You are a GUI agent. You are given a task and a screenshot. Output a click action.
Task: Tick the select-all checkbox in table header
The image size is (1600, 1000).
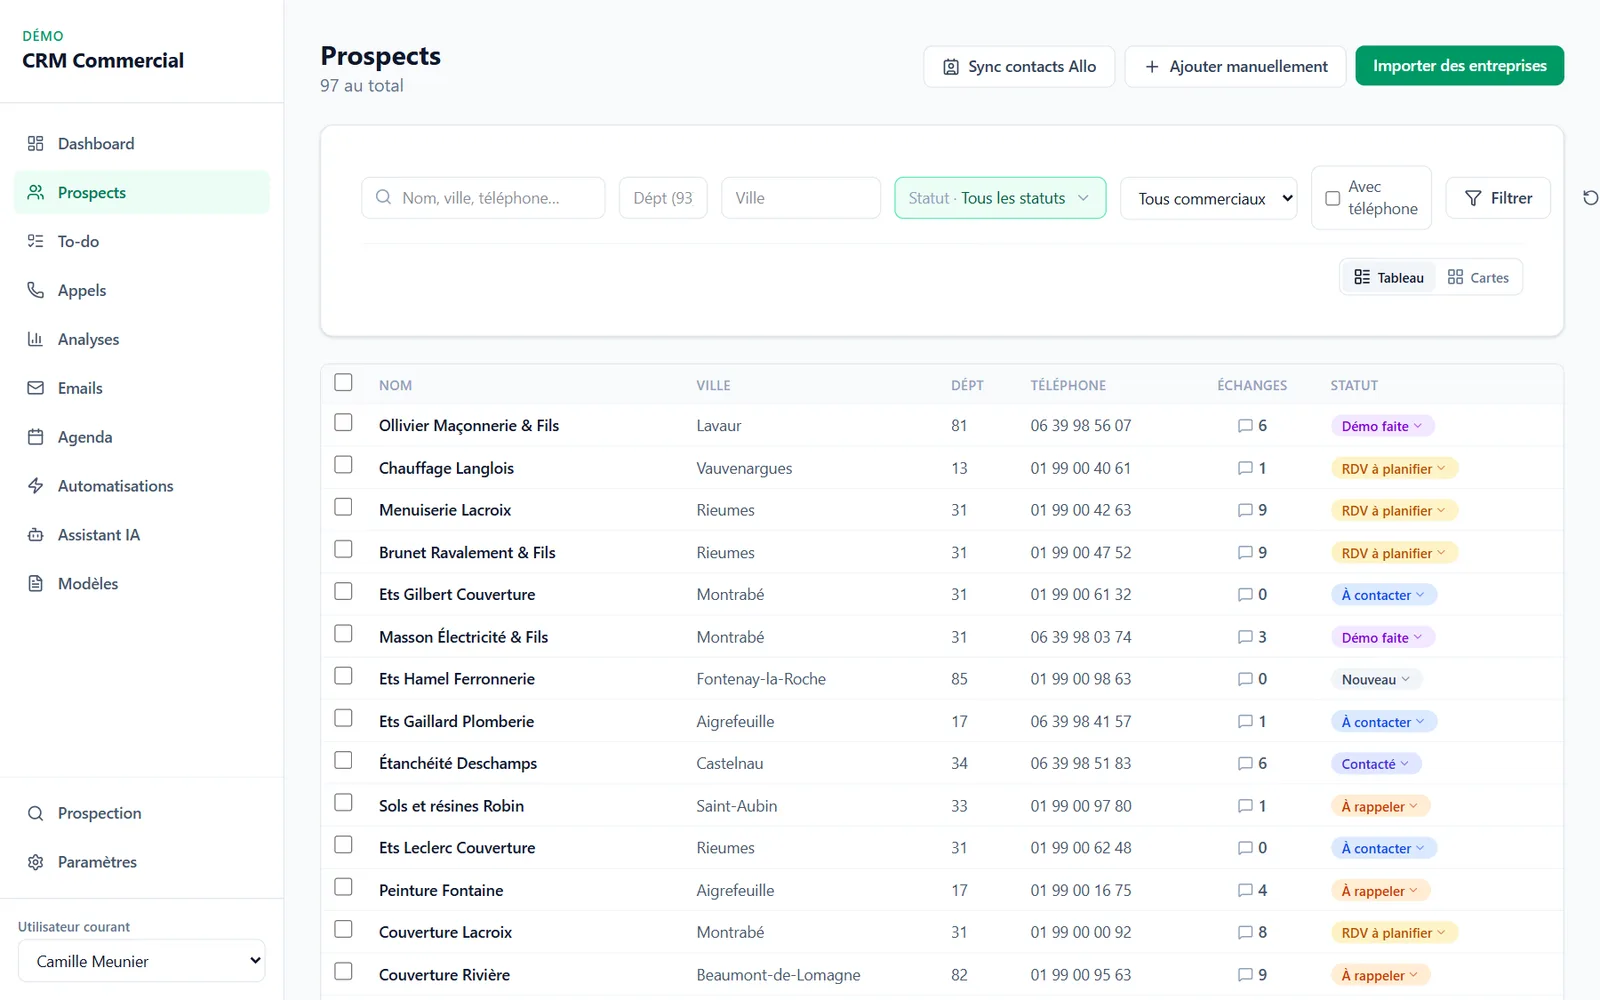pos(343,382)
